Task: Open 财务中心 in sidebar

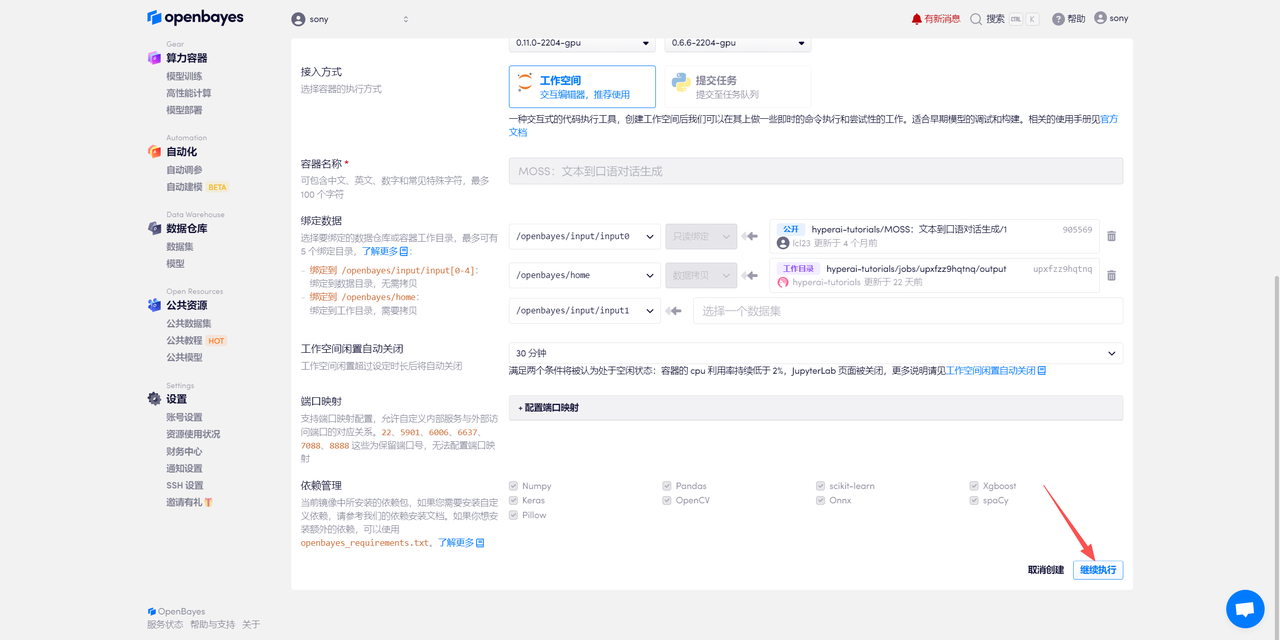Action: click(184, 451)
